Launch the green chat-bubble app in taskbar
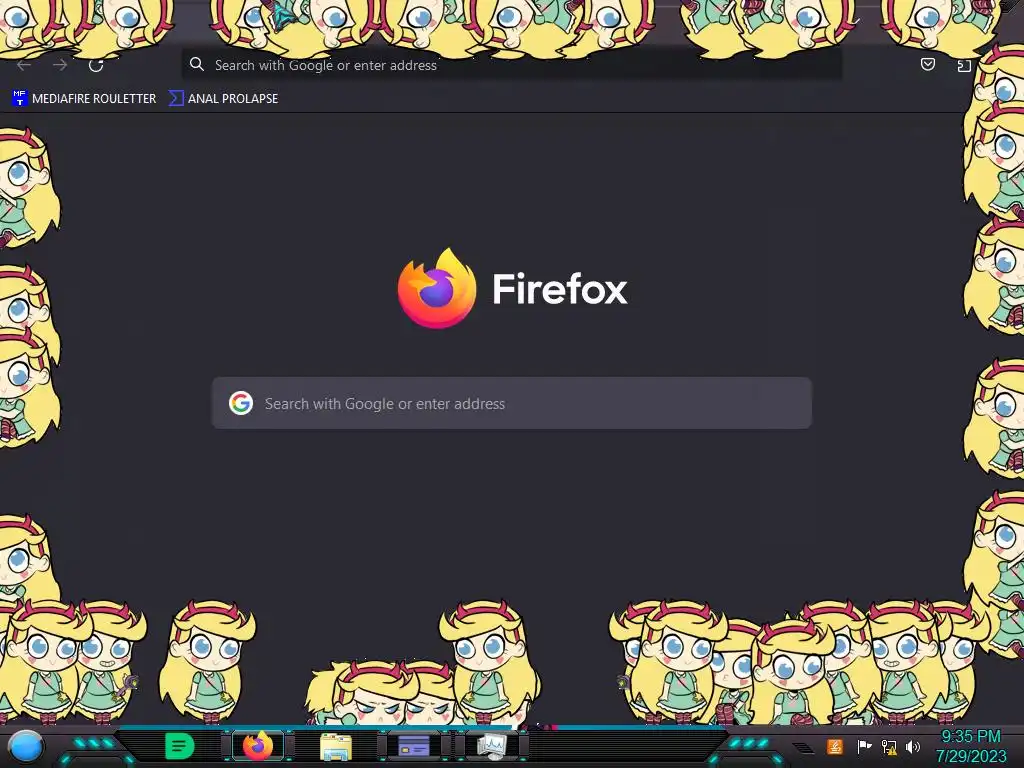Viewport: 1024px width, 768px height. point(179,746)
